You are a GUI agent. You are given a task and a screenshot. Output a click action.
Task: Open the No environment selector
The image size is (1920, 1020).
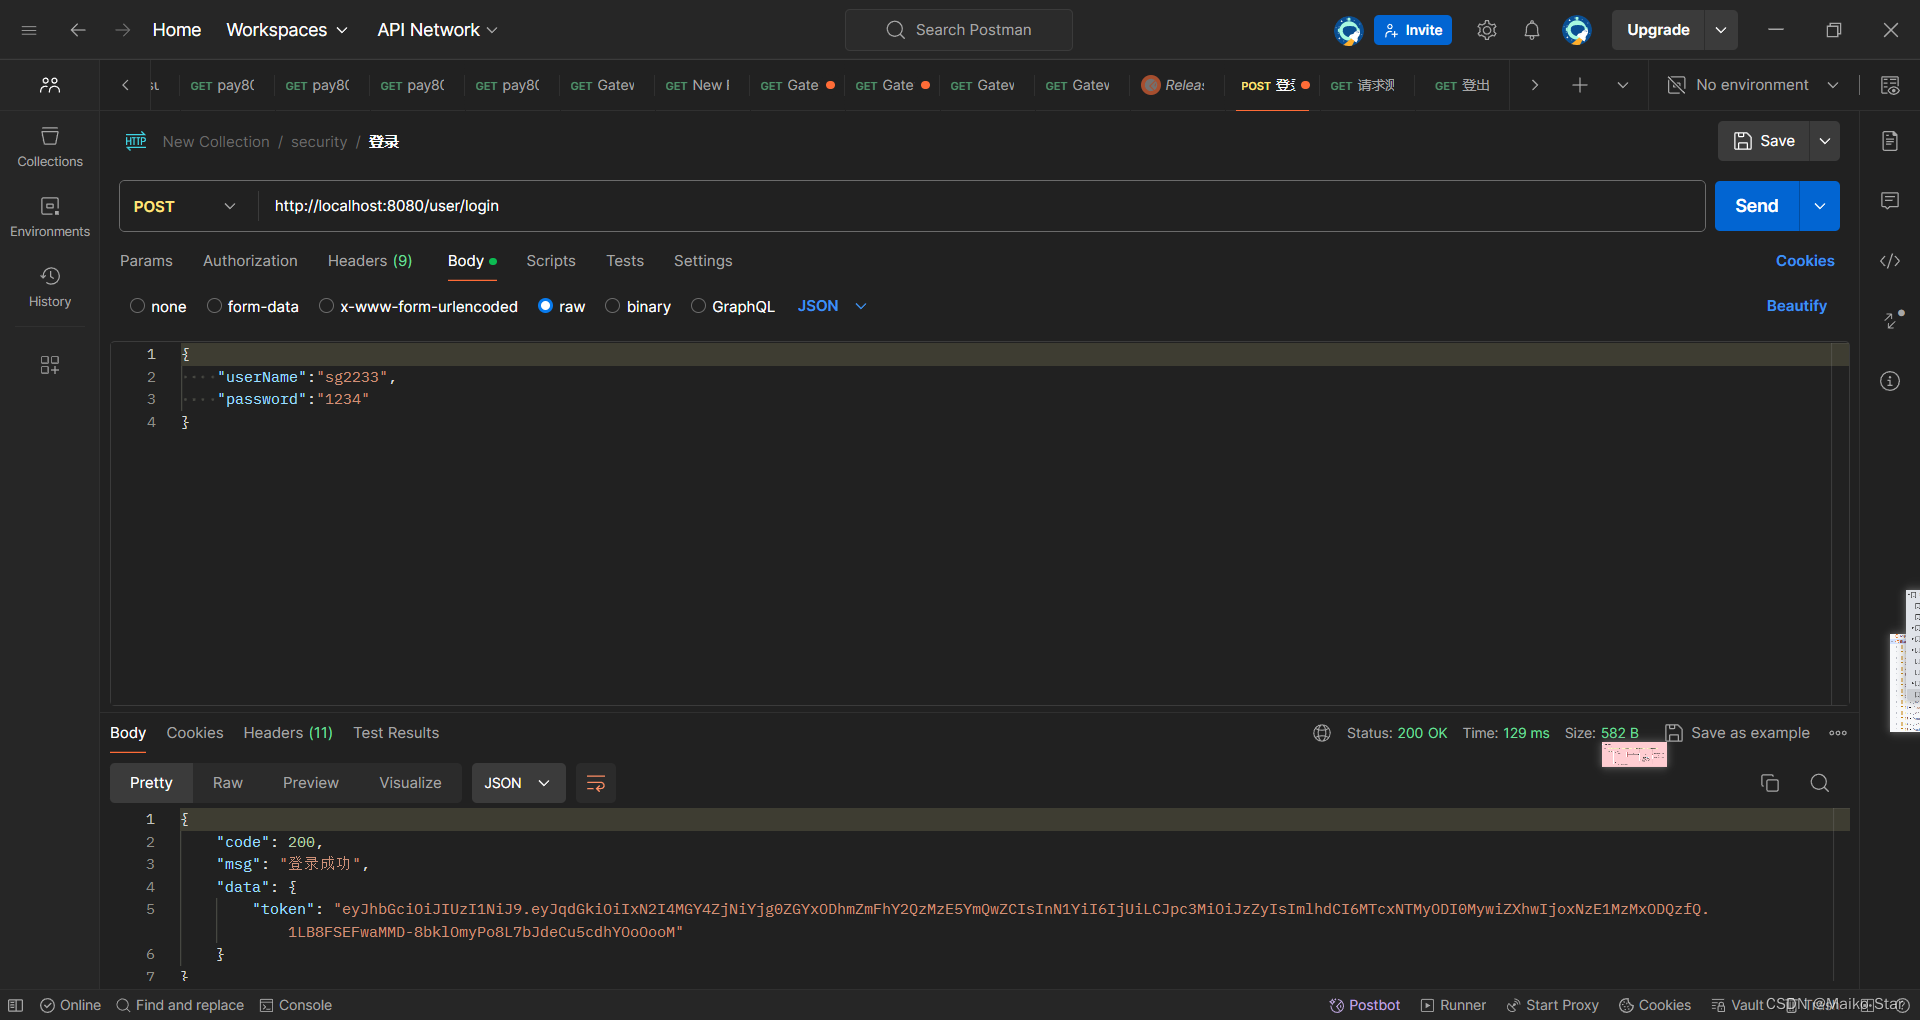(x=1753, y=85)
